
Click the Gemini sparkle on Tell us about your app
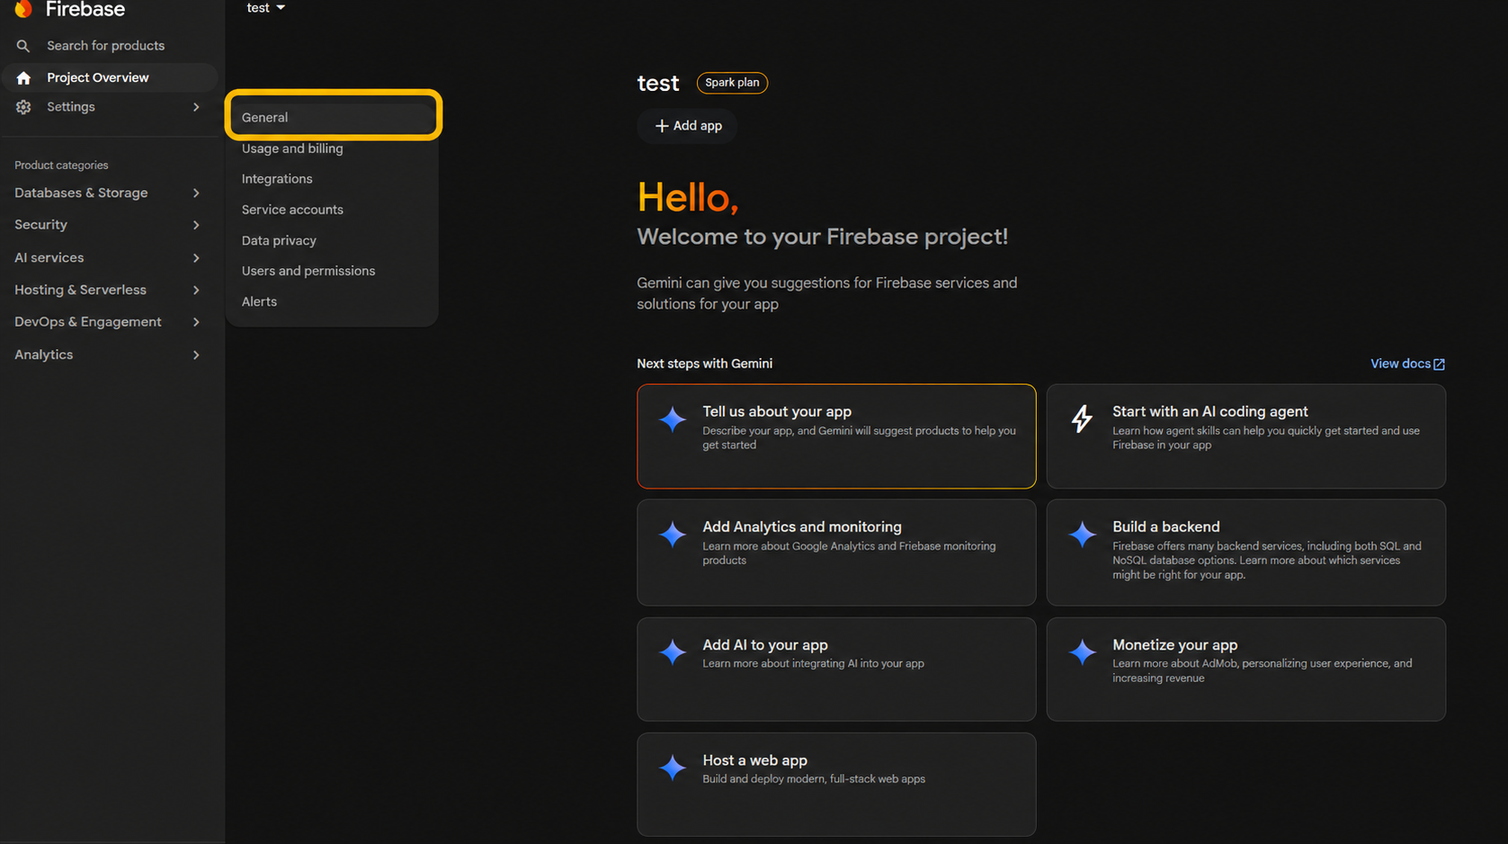tap(673, 419)
